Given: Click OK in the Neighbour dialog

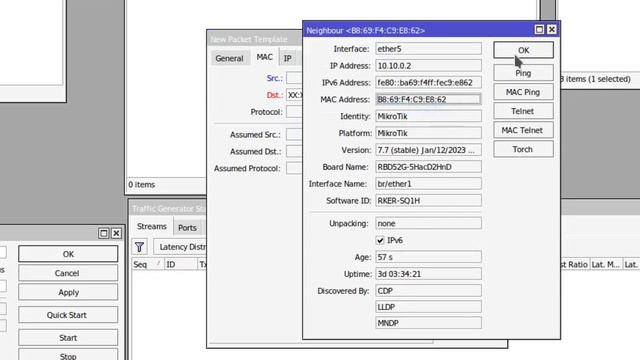Looking at the screenshot, I should pyautogui.click(x=523, y=50).
